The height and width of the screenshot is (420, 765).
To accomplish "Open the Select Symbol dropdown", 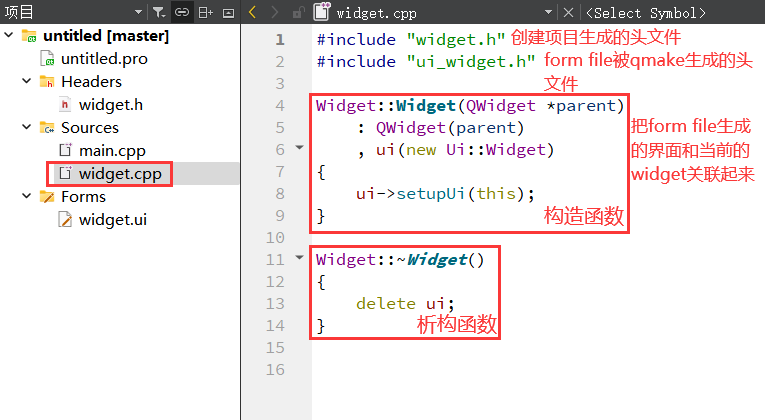I will click(645, 13).
